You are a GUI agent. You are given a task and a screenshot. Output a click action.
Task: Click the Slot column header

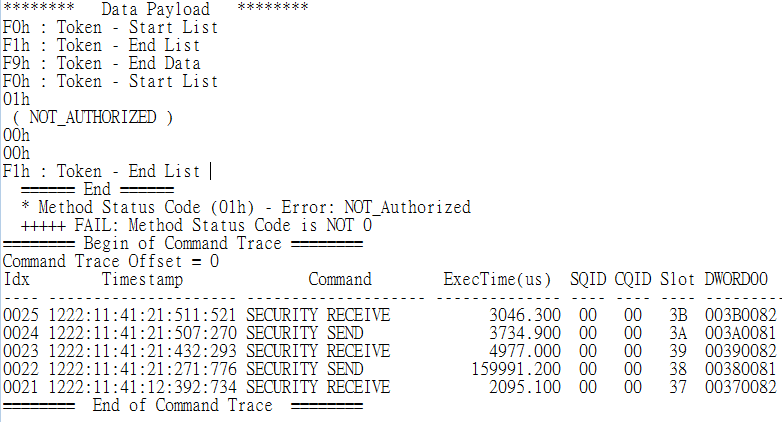click(677, 279)
